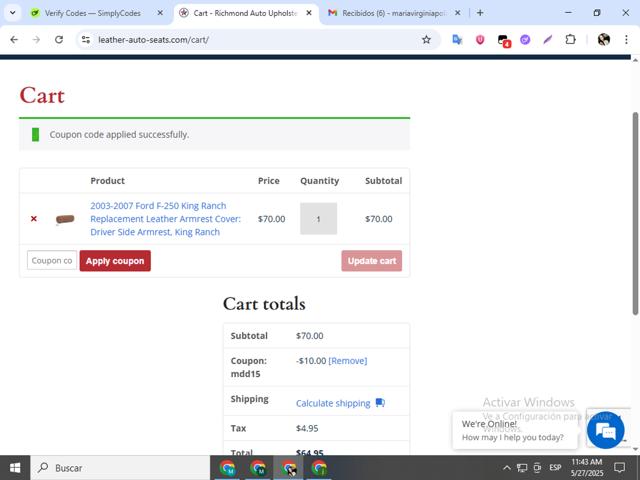Click the $4.95 Tax value

tap(307, 428)
